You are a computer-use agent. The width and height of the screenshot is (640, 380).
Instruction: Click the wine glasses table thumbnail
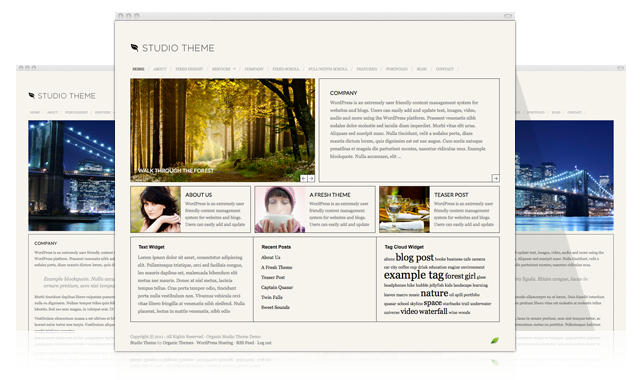point(404,209)
